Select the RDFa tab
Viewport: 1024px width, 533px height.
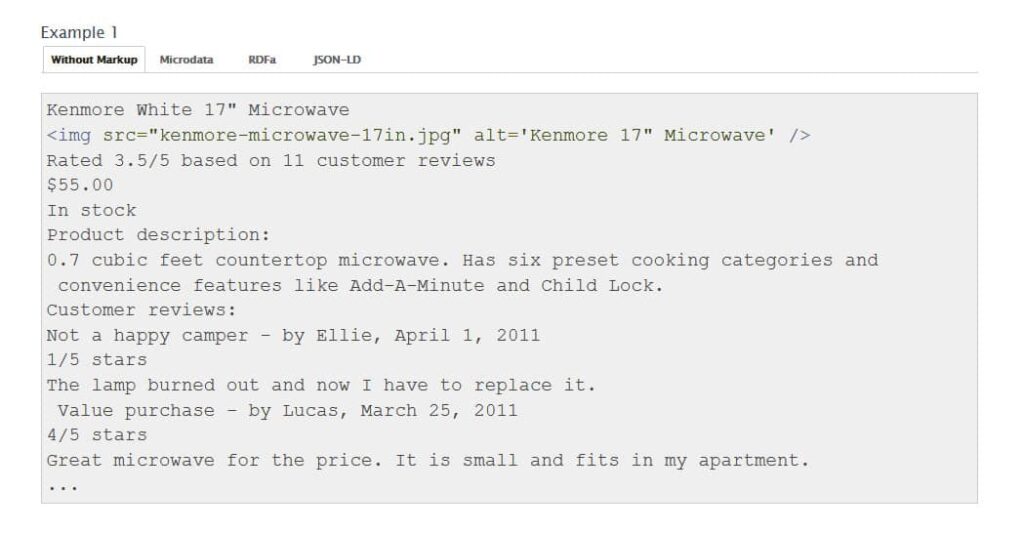click(262, 60)
